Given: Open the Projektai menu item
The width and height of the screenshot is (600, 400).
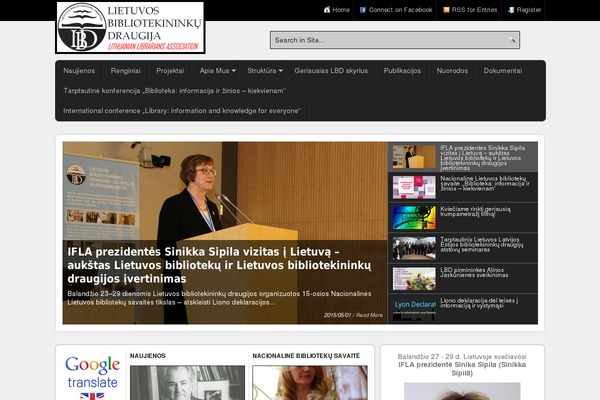Looking at the screenshot, I should 170,71.
